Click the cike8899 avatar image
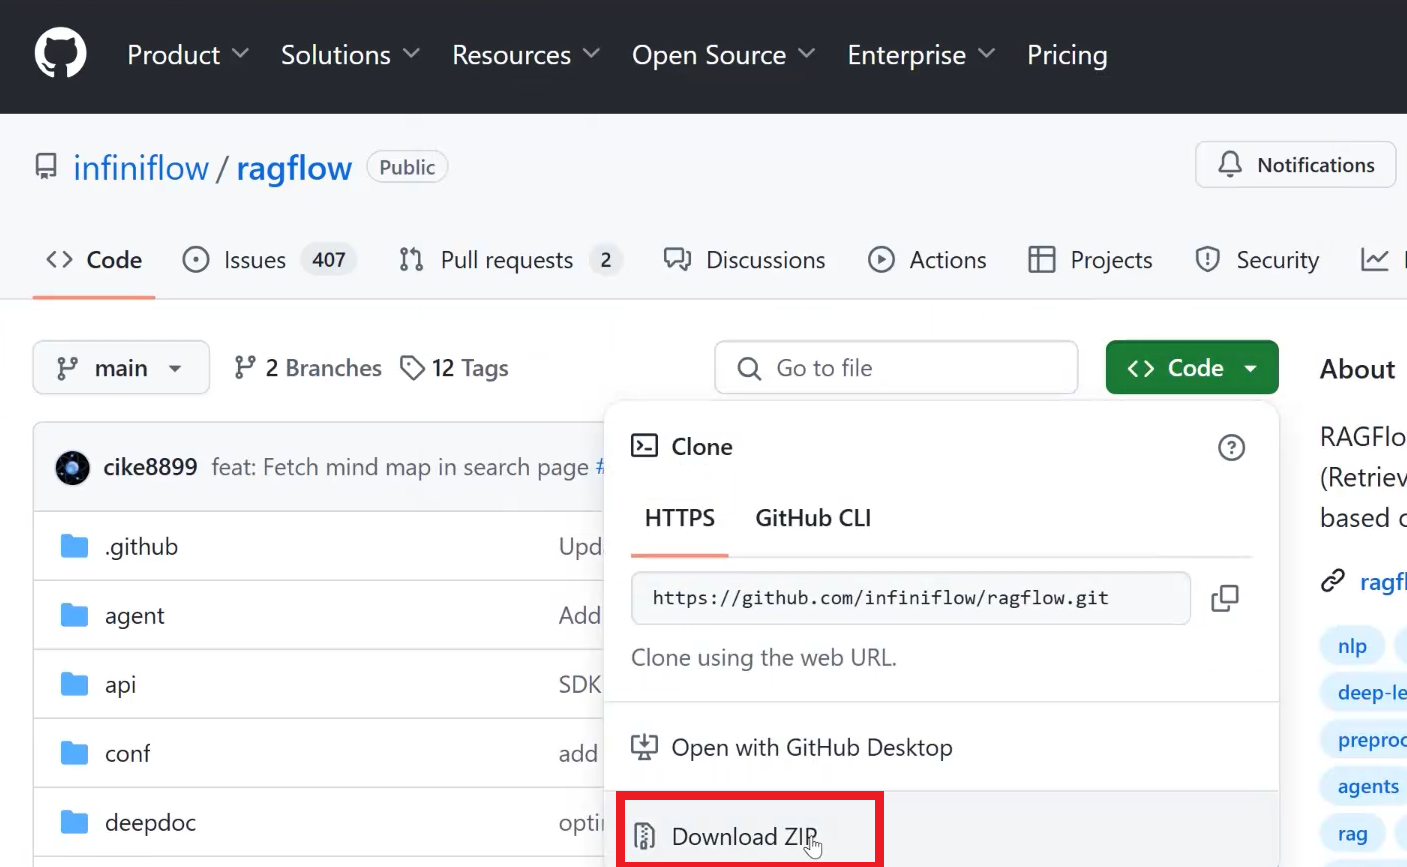 [x=72, y=467]
